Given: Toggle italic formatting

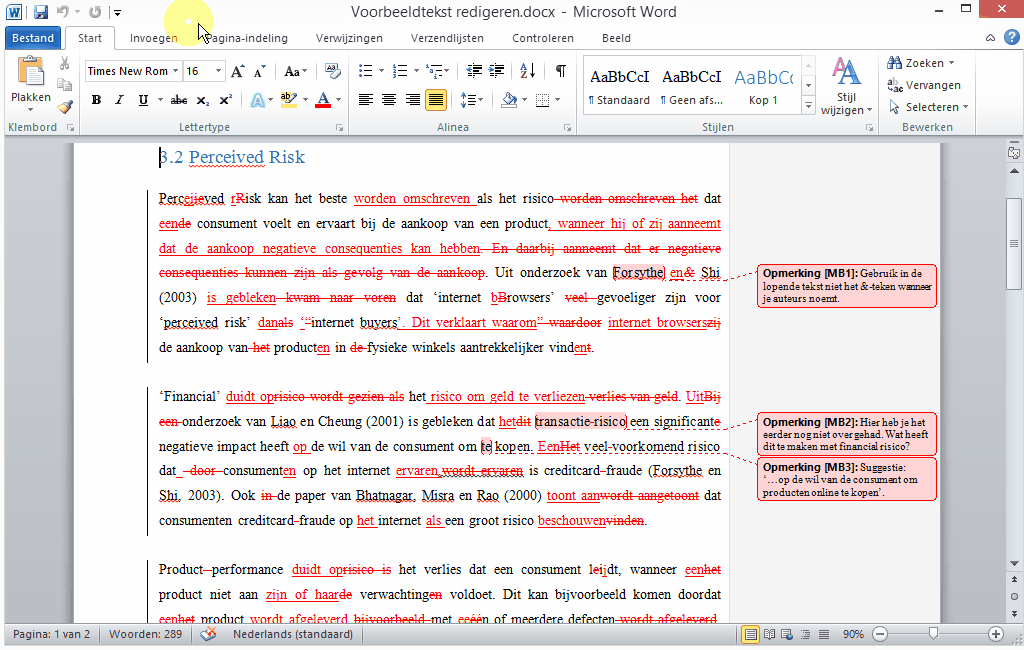Looking at the screenshot, I should point(119,100).
